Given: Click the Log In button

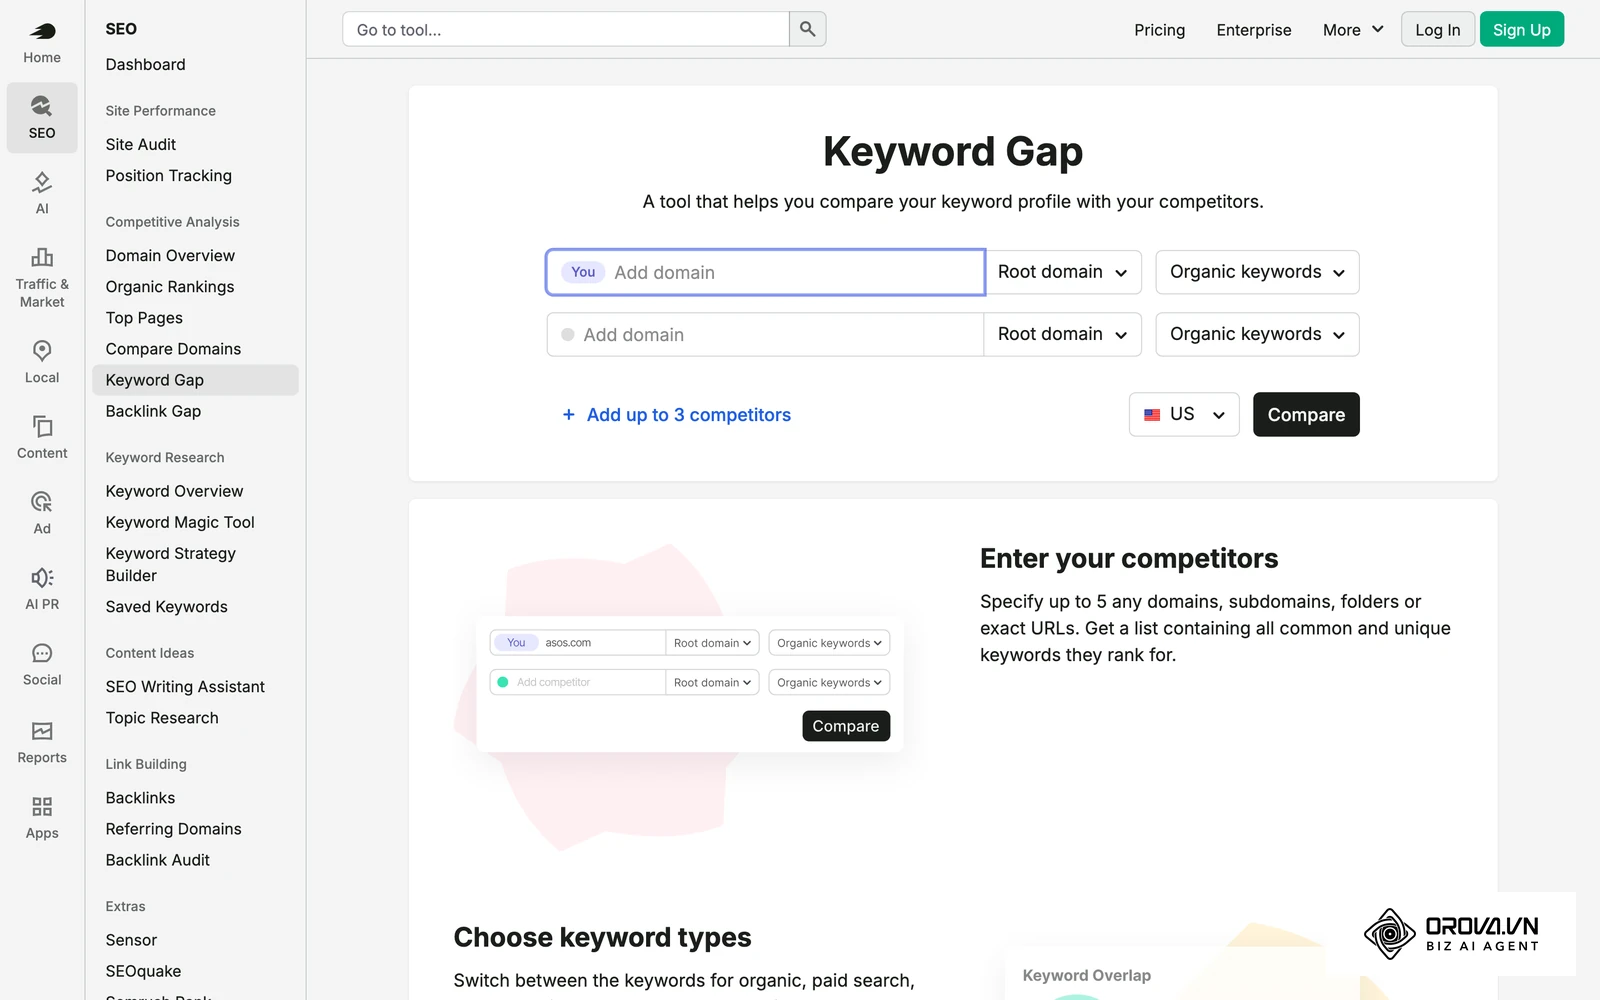Looking at the screenshot, I should point(1438,29).
